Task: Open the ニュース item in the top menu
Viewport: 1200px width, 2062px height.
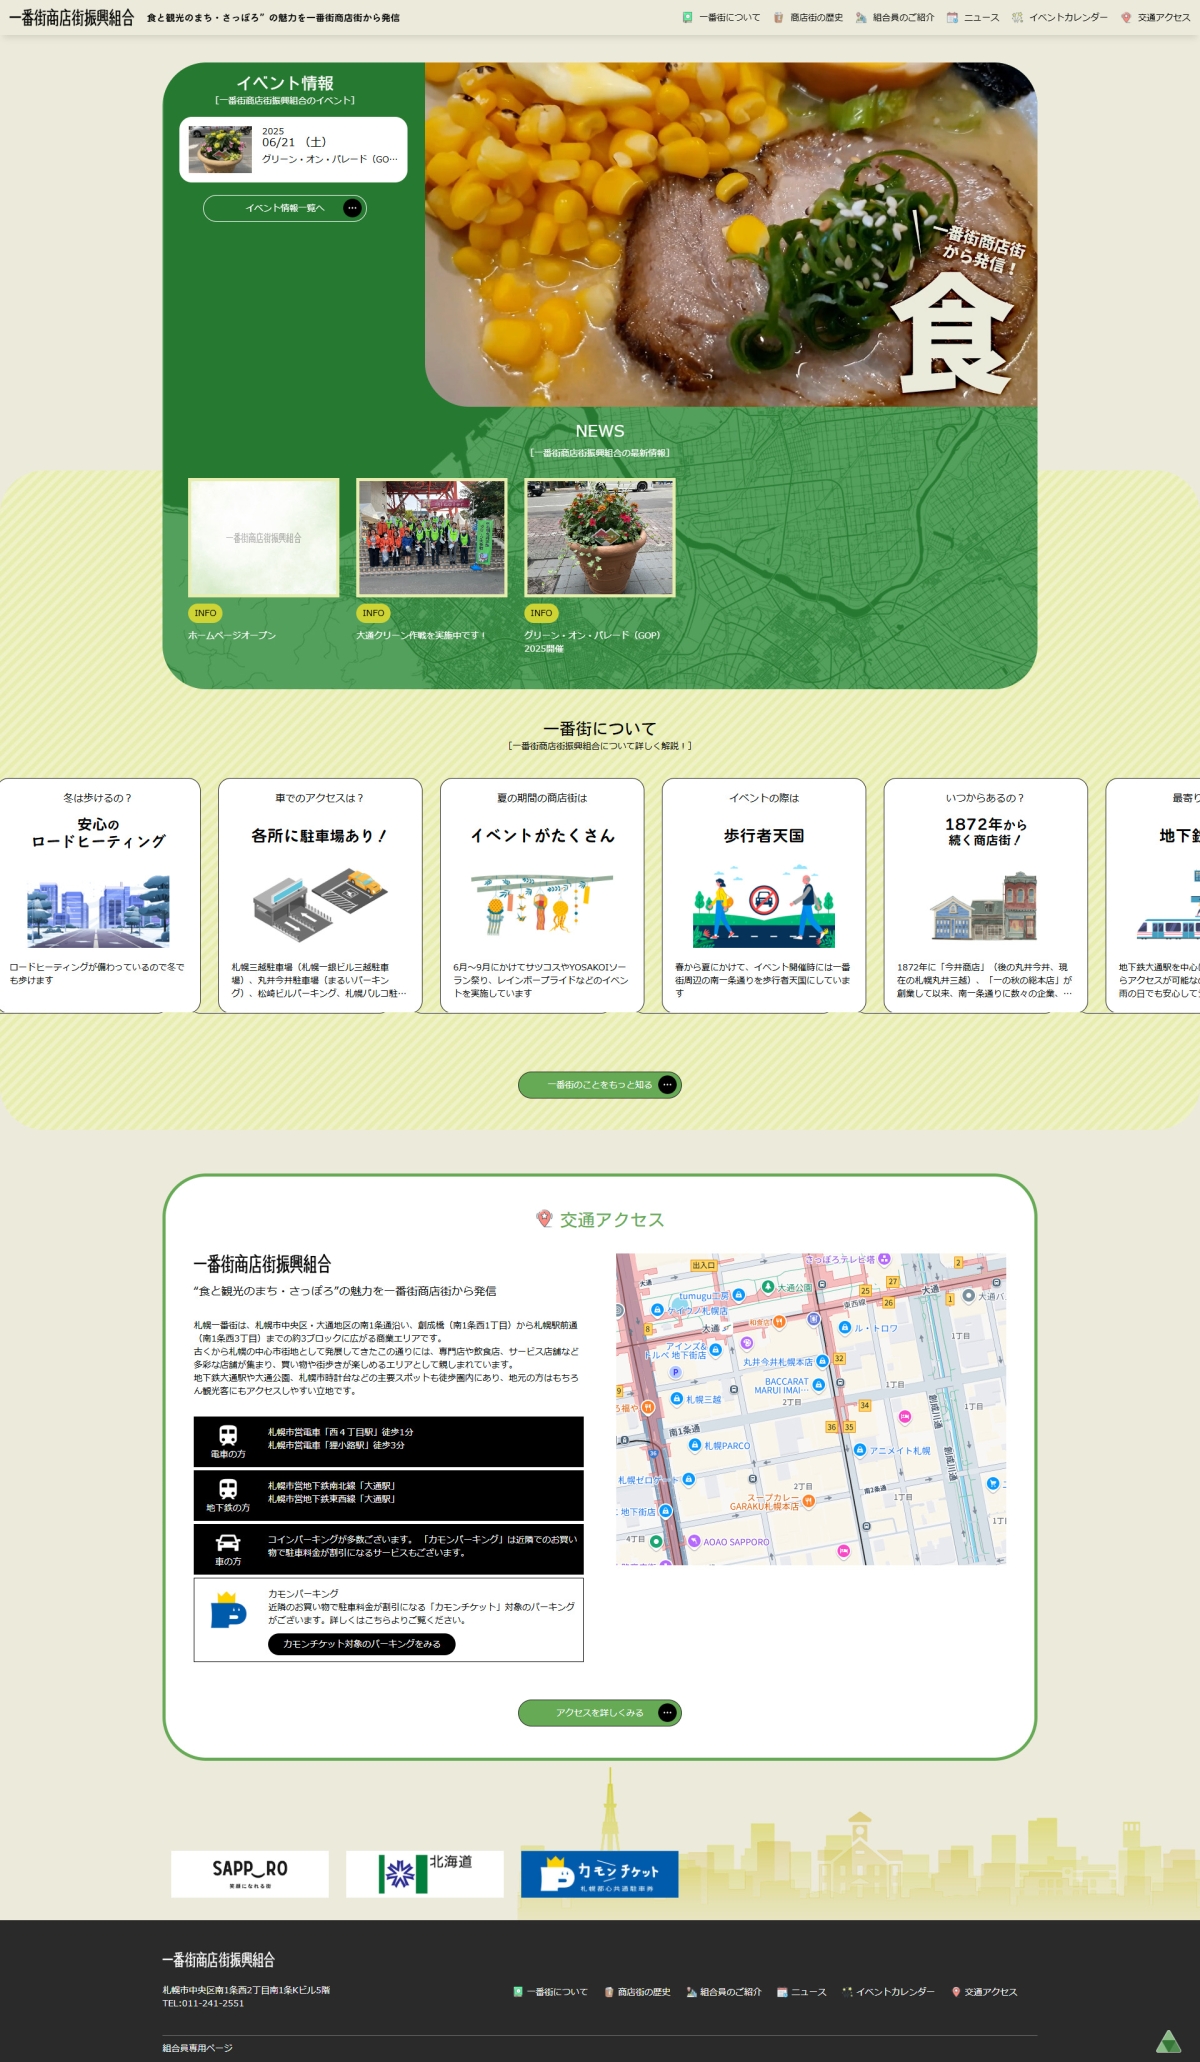Action: 973,18
